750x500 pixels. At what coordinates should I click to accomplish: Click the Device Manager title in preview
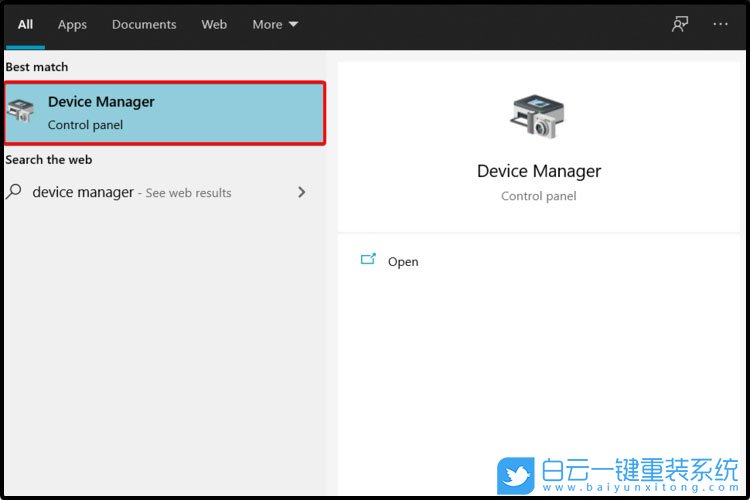click(x=539, y=171)
